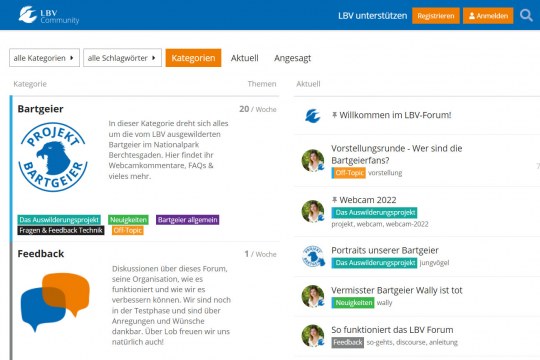Click the 20 / Woche topic count
Viewport: 540px width, 360px height.
click(258, 109)
